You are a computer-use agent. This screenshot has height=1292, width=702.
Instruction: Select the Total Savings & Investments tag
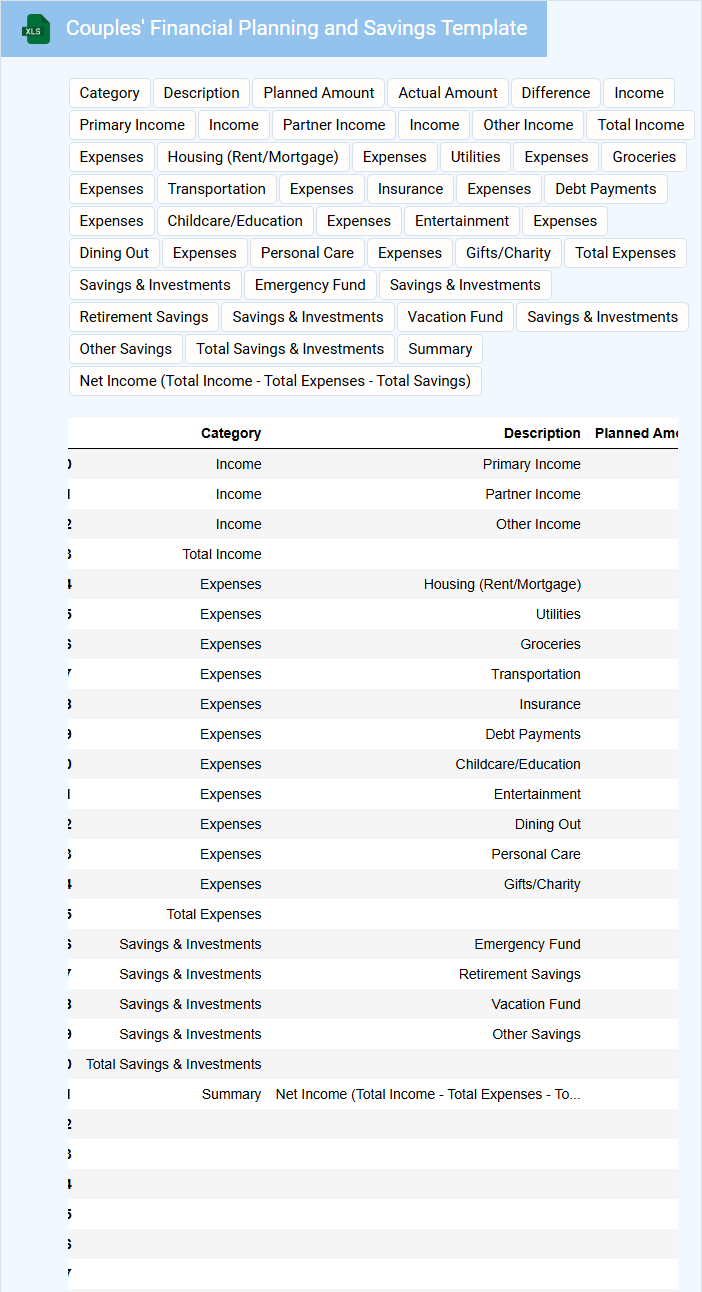coord(290,349)
